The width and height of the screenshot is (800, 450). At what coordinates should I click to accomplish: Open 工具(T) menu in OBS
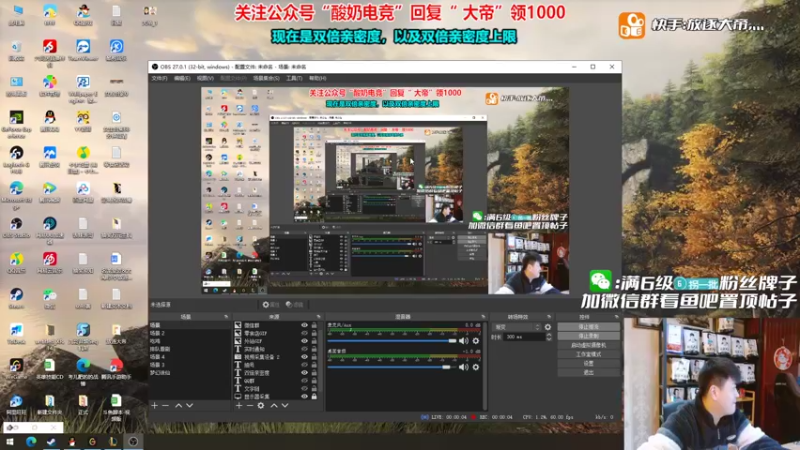tap(294, 78)
